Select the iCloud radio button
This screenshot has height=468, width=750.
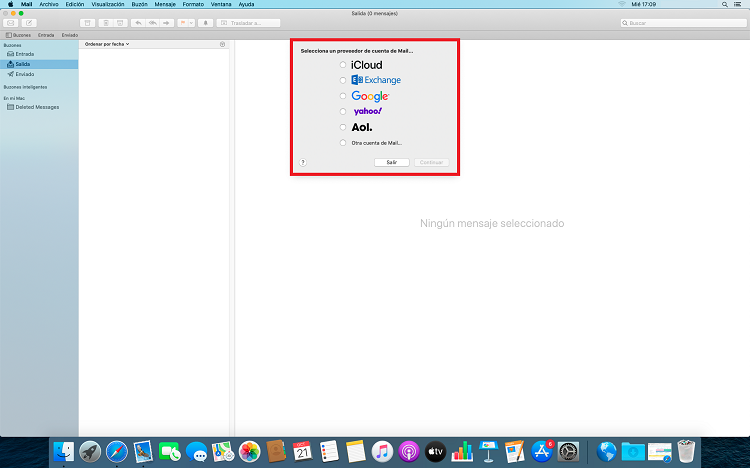point(342,65)
